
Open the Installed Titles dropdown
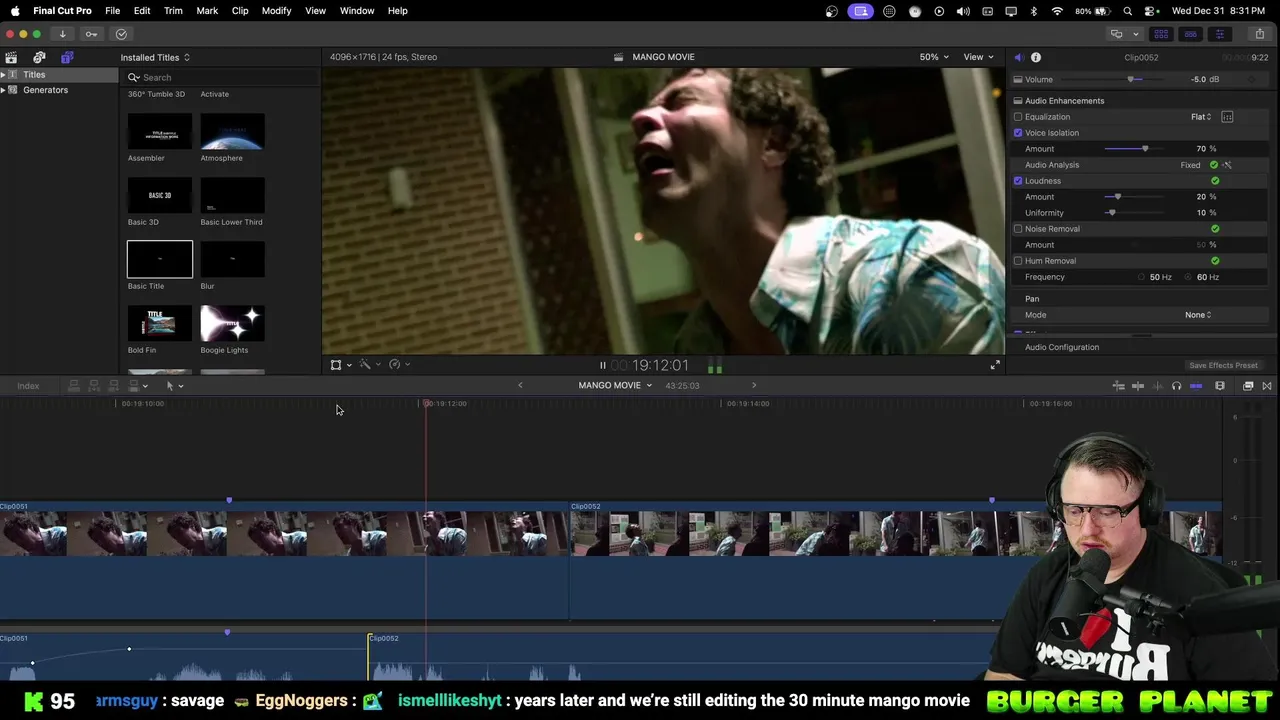[155, 58]
